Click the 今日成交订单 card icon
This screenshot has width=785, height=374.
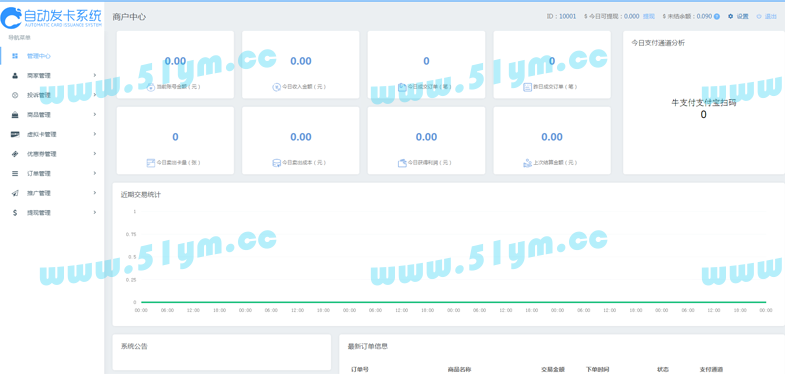pos(402,87)
